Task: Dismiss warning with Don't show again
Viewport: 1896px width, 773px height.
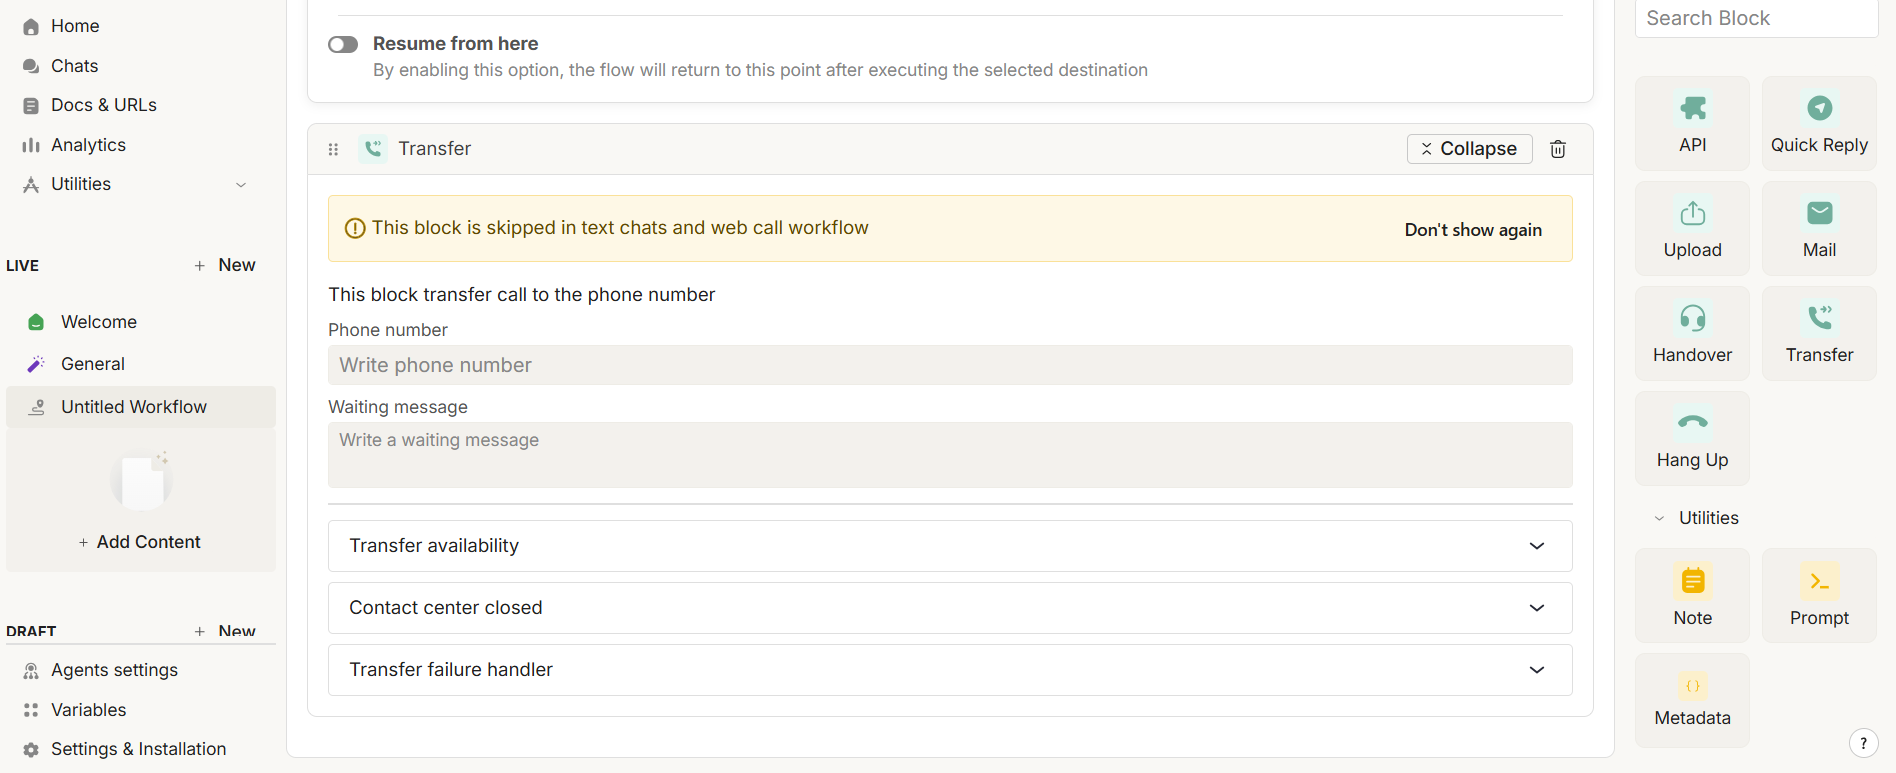Action: [1472, 230]
